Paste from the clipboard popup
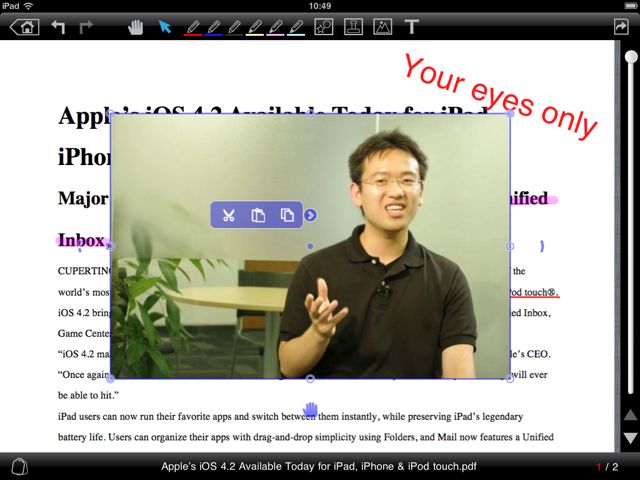The height and width of the screenshot is (480, 640). pos(258,215)
